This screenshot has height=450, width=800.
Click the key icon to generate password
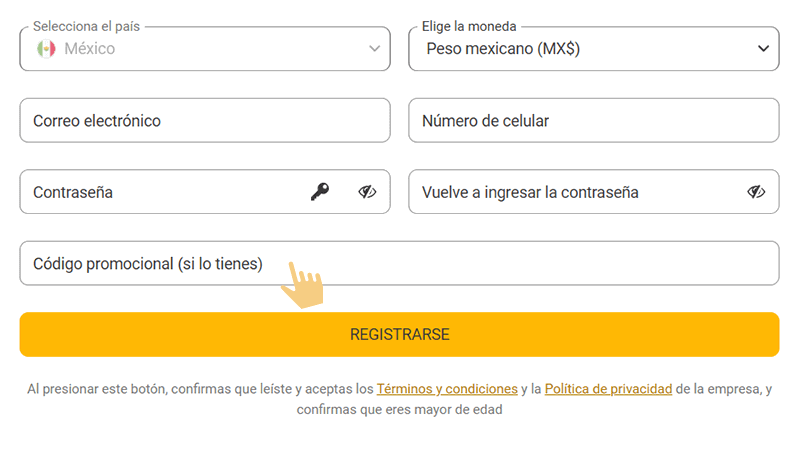319,192
